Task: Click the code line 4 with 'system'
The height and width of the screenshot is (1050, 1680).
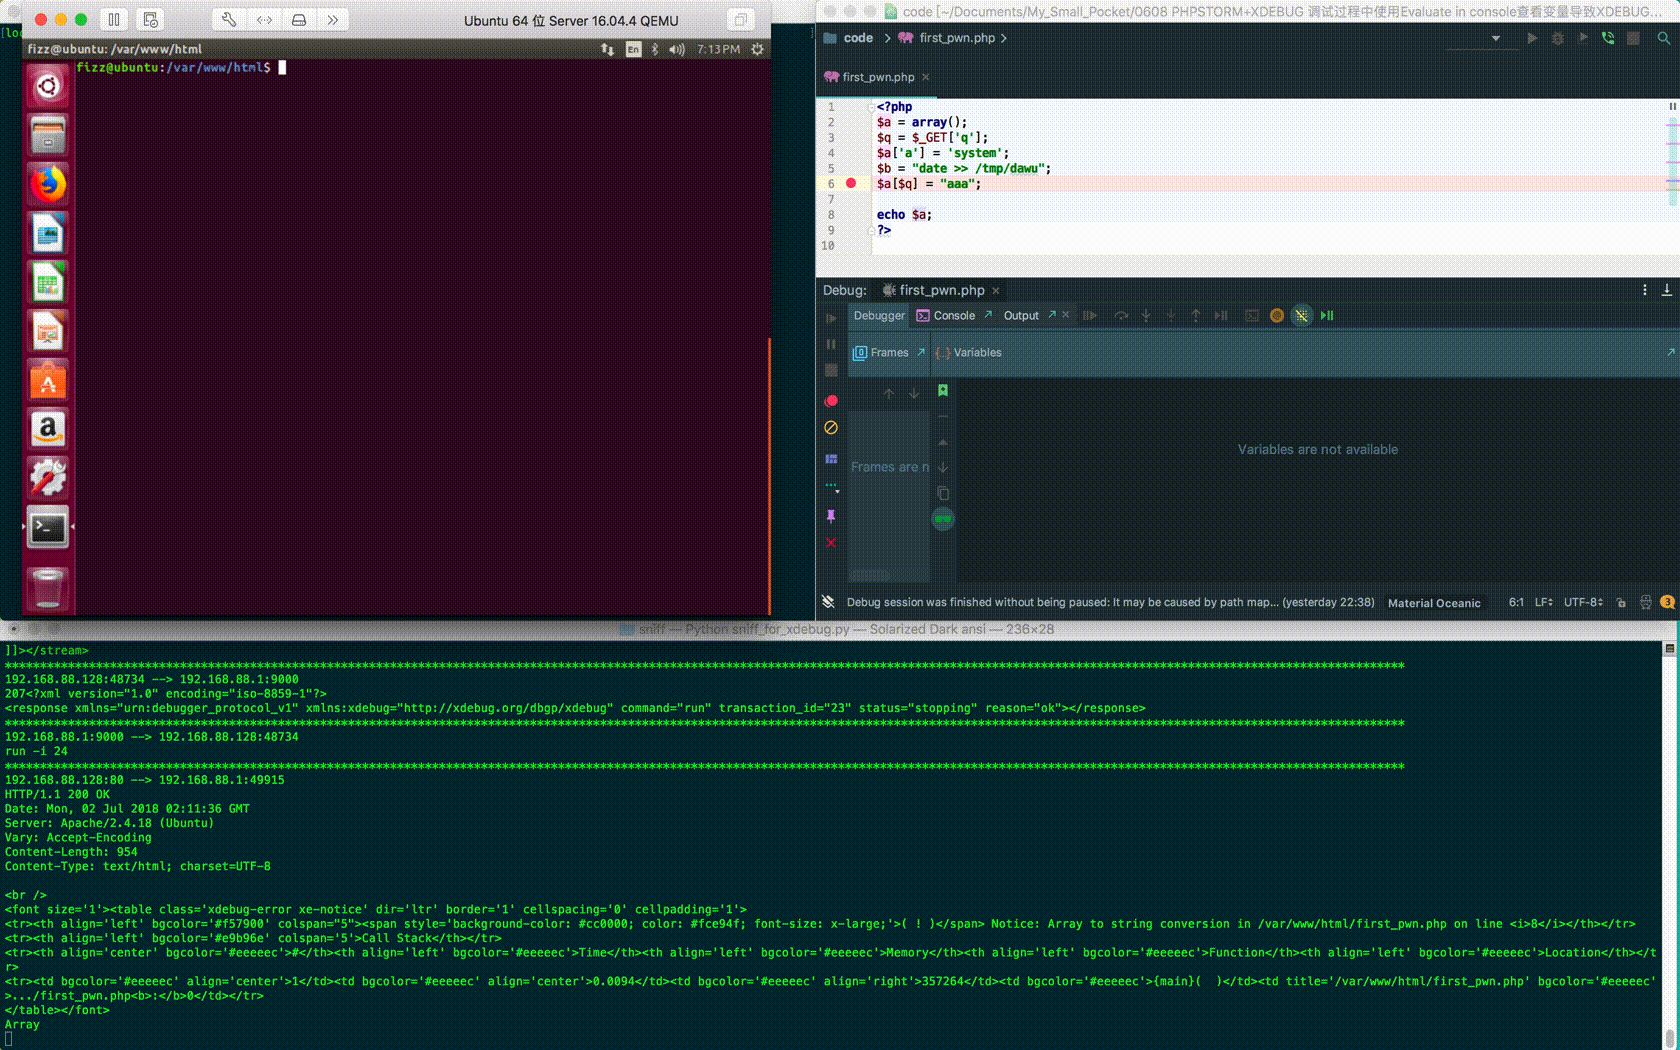Action: click(942, 153)
